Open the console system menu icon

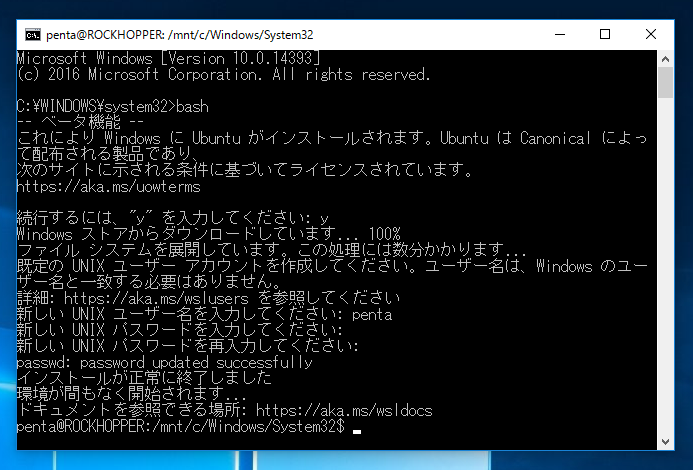point(33,34)
